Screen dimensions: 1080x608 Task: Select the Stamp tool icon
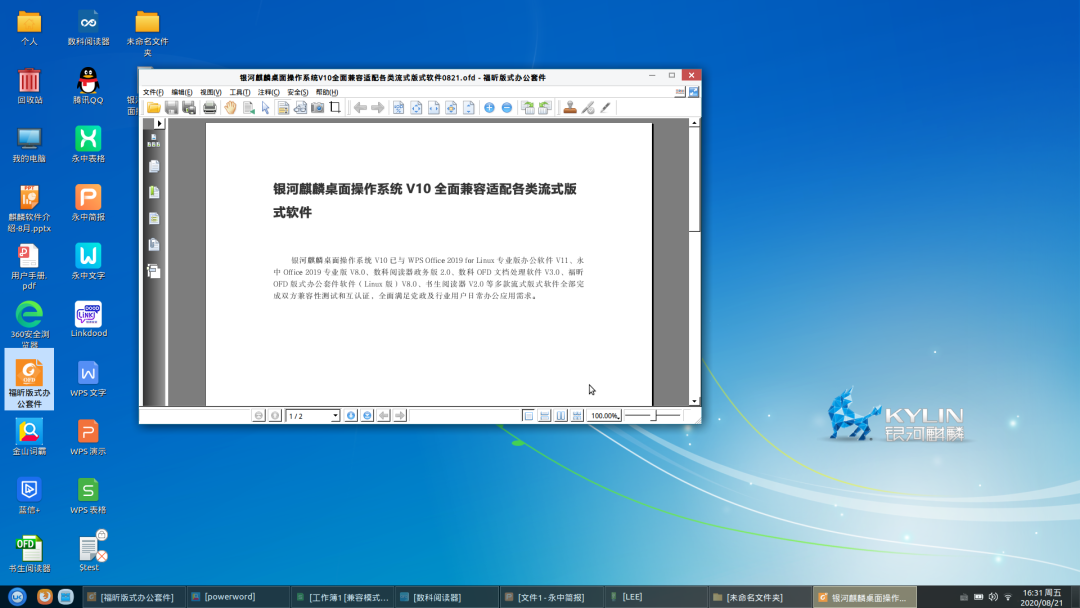click(x=570, y=107)
